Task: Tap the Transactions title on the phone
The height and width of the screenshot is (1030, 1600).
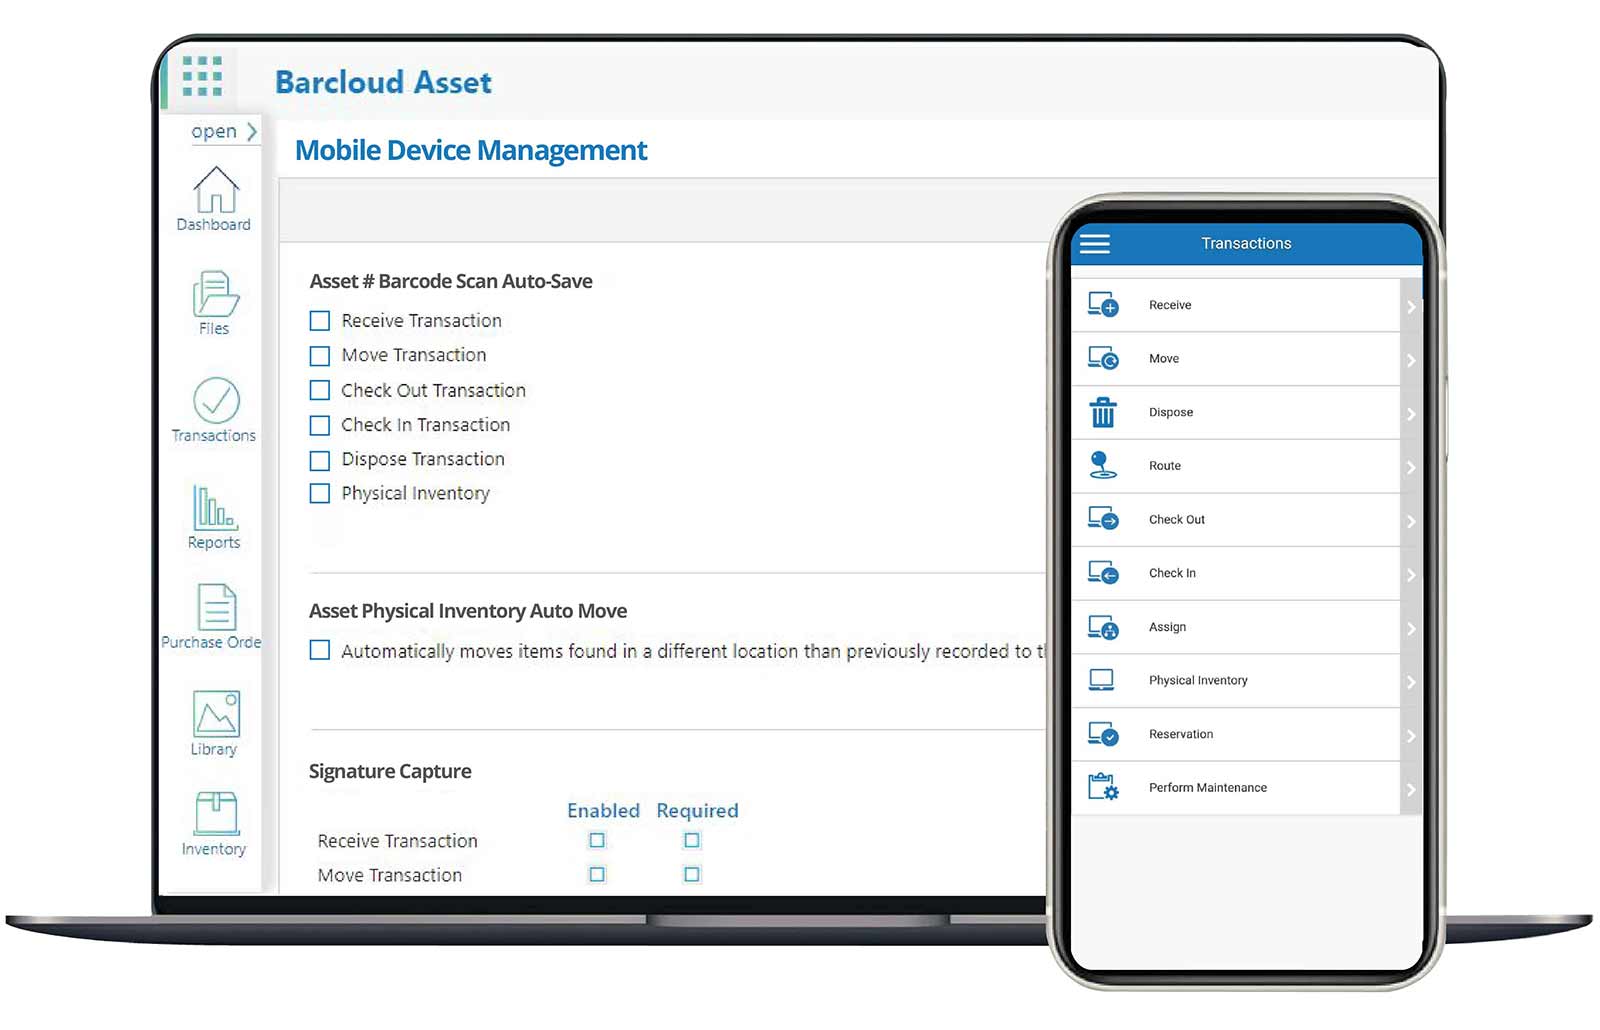Action: pyautogui.click(x=1246, y=243)
